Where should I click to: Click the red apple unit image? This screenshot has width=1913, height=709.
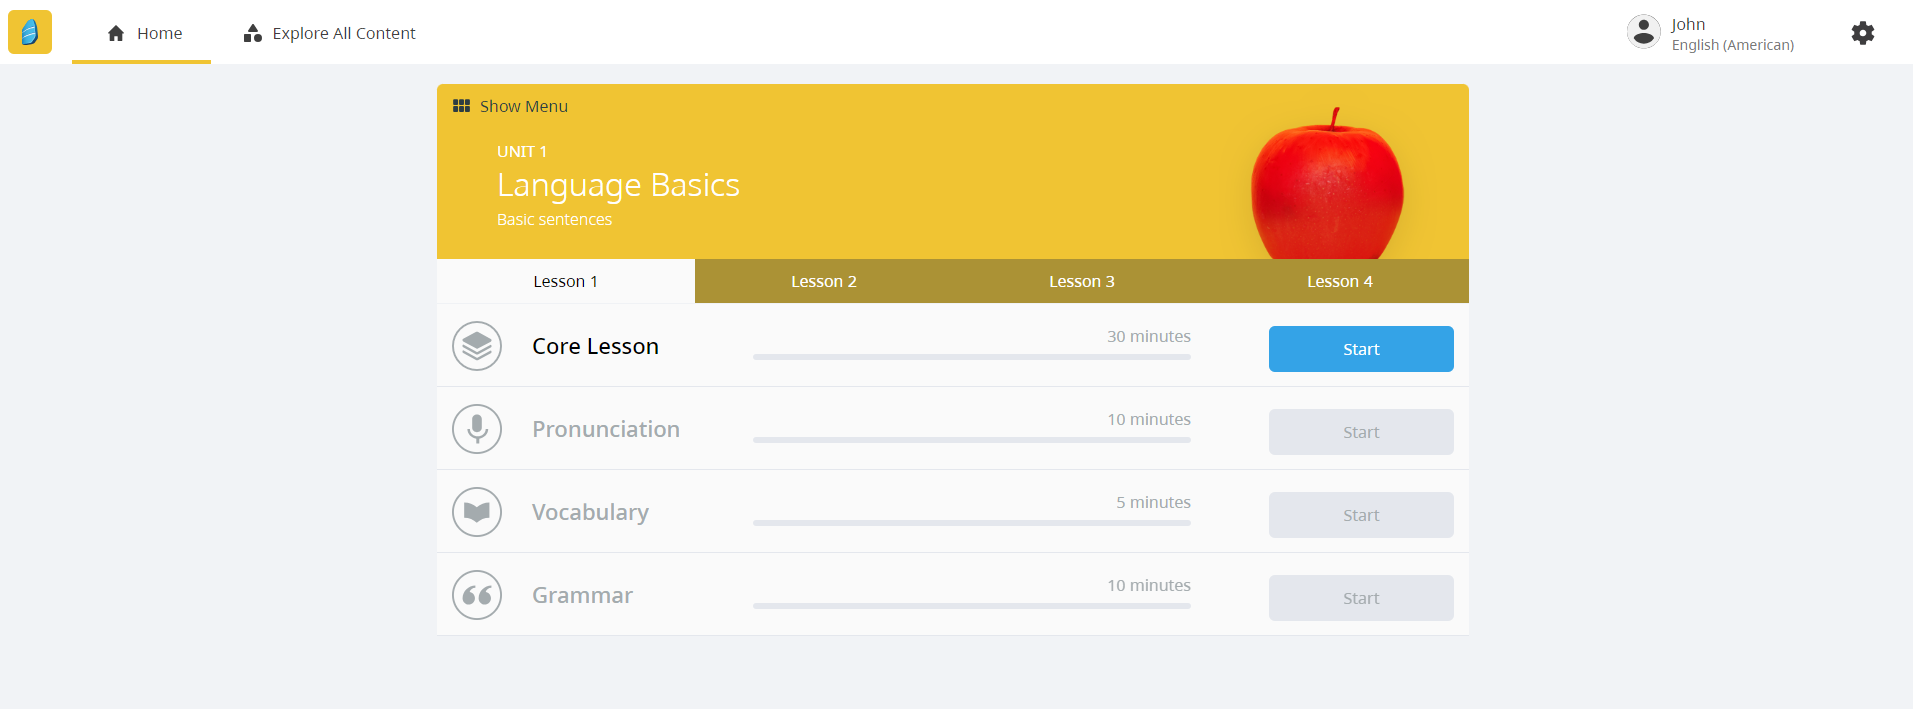(x=1327, y=186)
